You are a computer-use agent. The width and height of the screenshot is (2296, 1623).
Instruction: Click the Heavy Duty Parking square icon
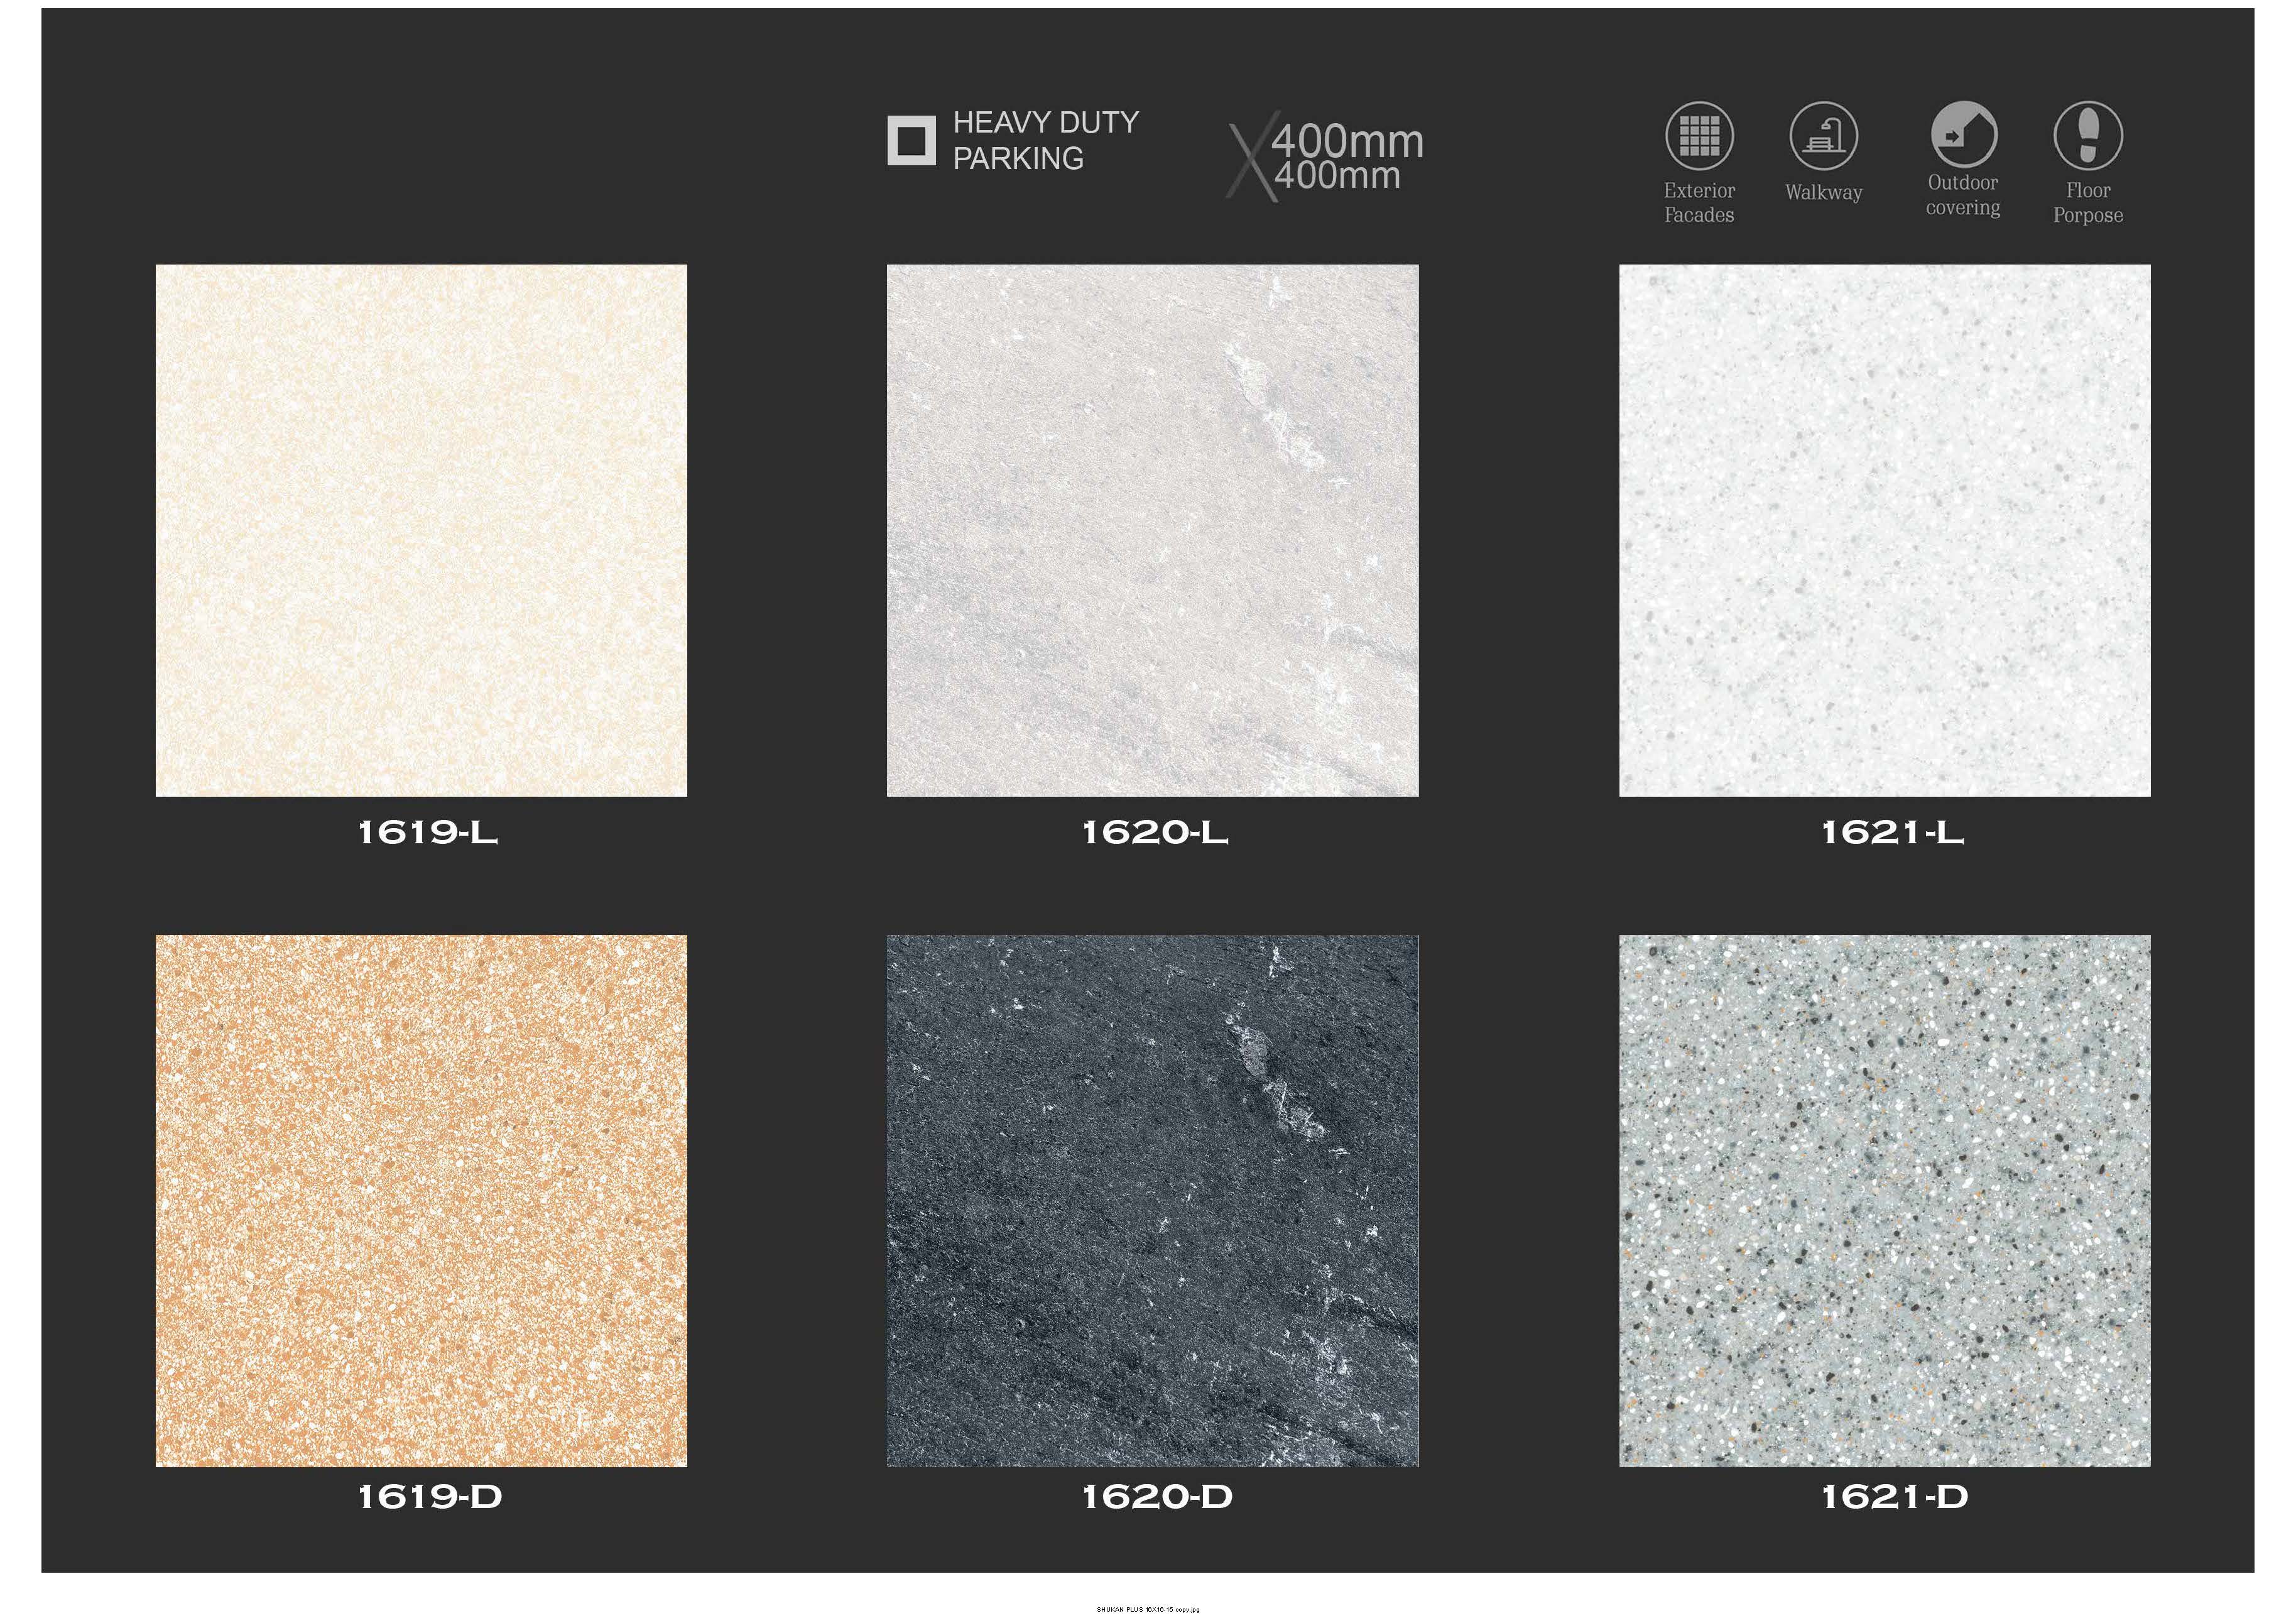[911, 140]
